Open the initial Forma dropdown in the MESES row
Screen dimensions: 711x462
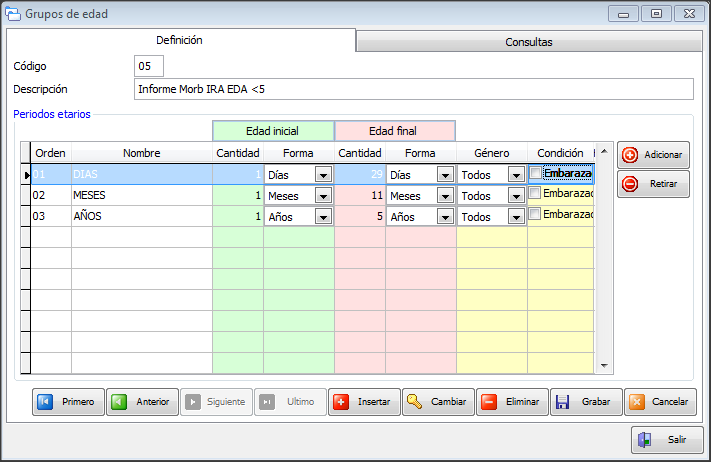point(323,195)
